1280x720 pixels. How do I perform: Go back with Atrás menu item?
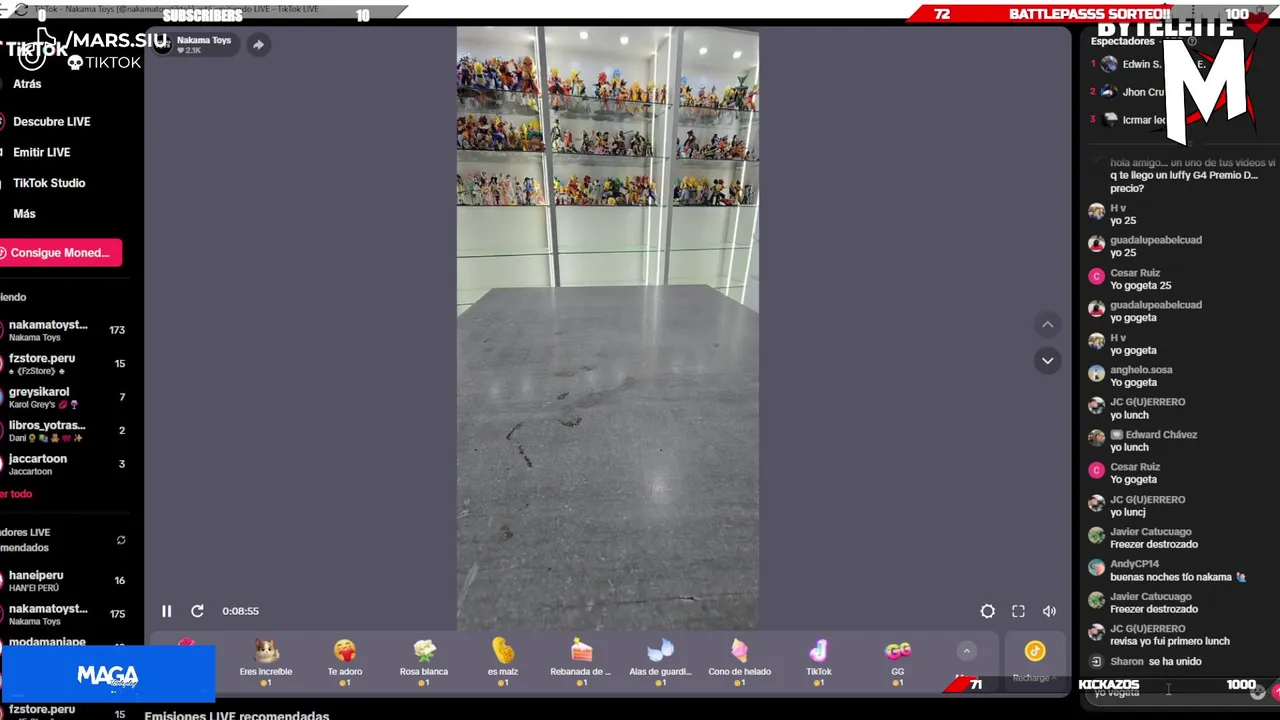pos(27,84)
